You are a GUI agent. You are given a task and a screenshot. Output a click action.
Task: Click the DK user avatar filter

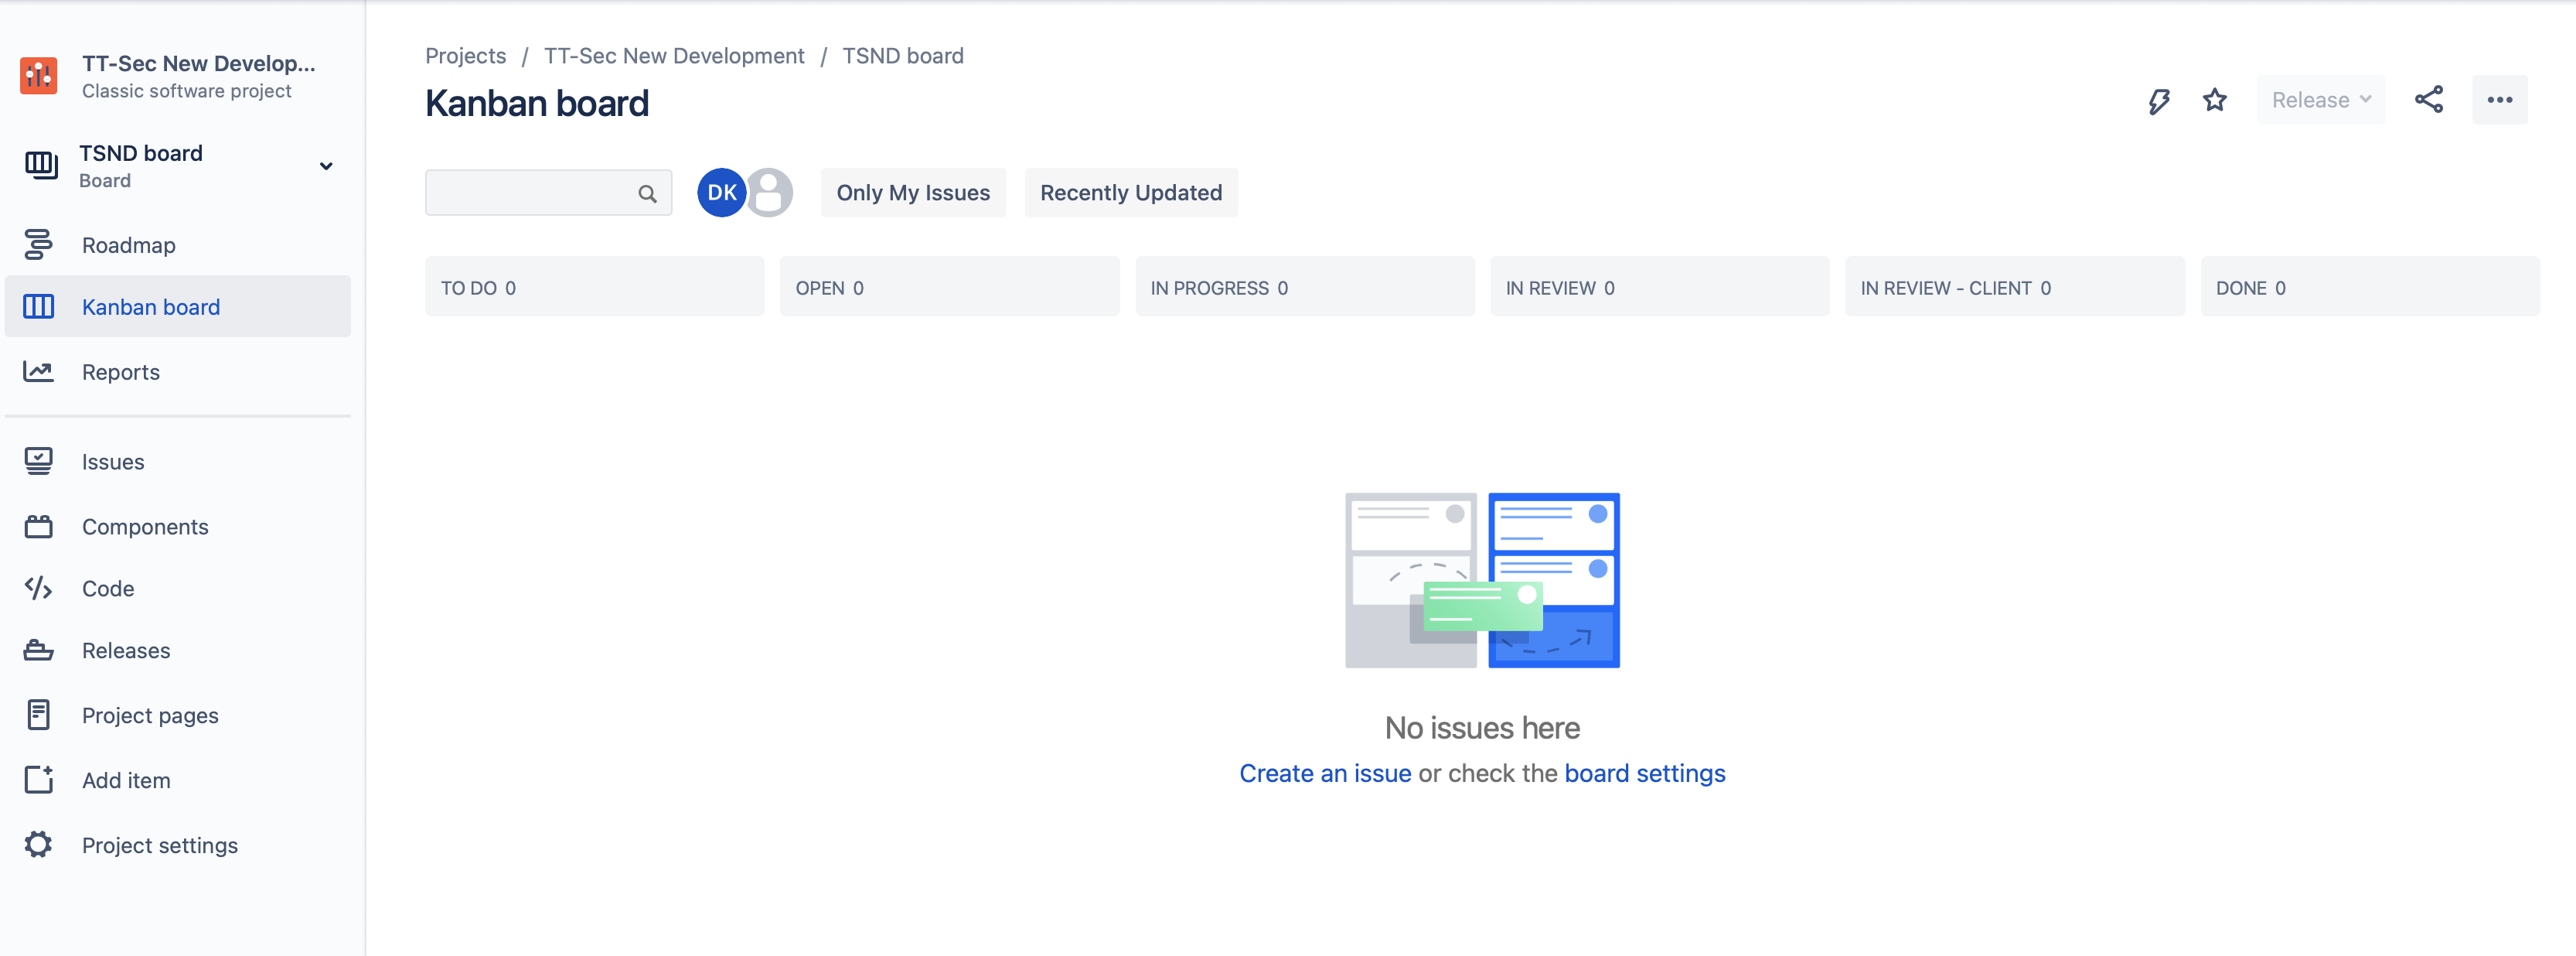[x=721, y=192]
